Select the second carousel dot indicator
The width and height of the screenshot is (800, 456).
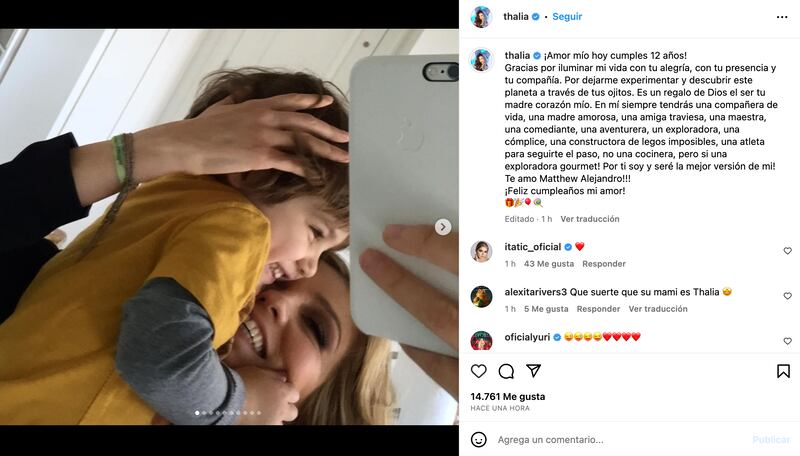(x=204, y=413)
